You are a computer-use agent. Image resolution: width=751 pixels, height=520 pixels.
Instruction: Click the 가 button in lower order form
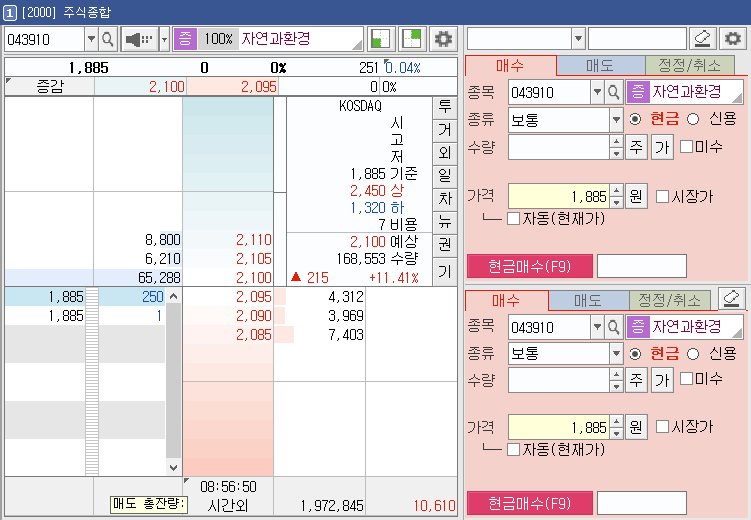(x=662, y=380)
